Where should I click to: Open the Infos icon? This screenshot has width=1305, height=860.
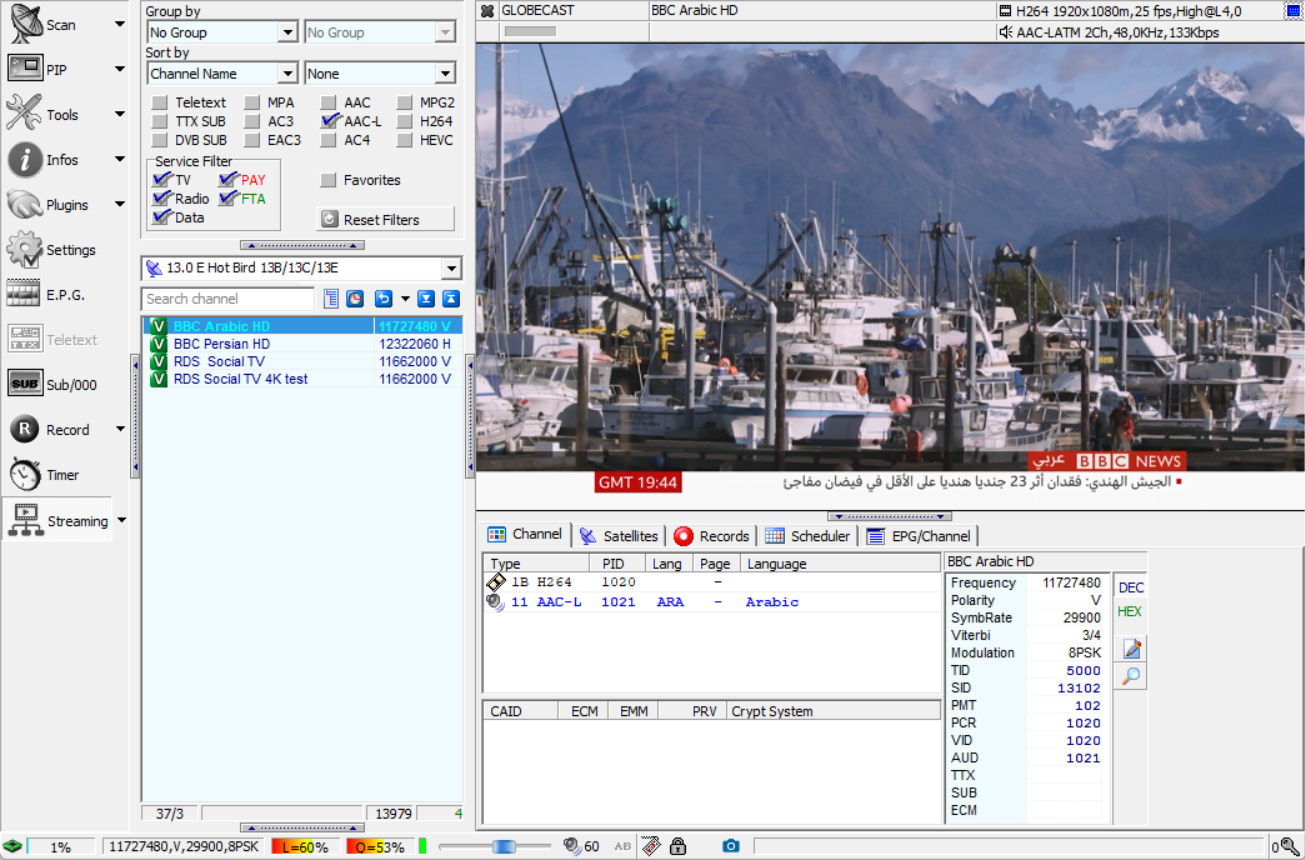[25, 160]
